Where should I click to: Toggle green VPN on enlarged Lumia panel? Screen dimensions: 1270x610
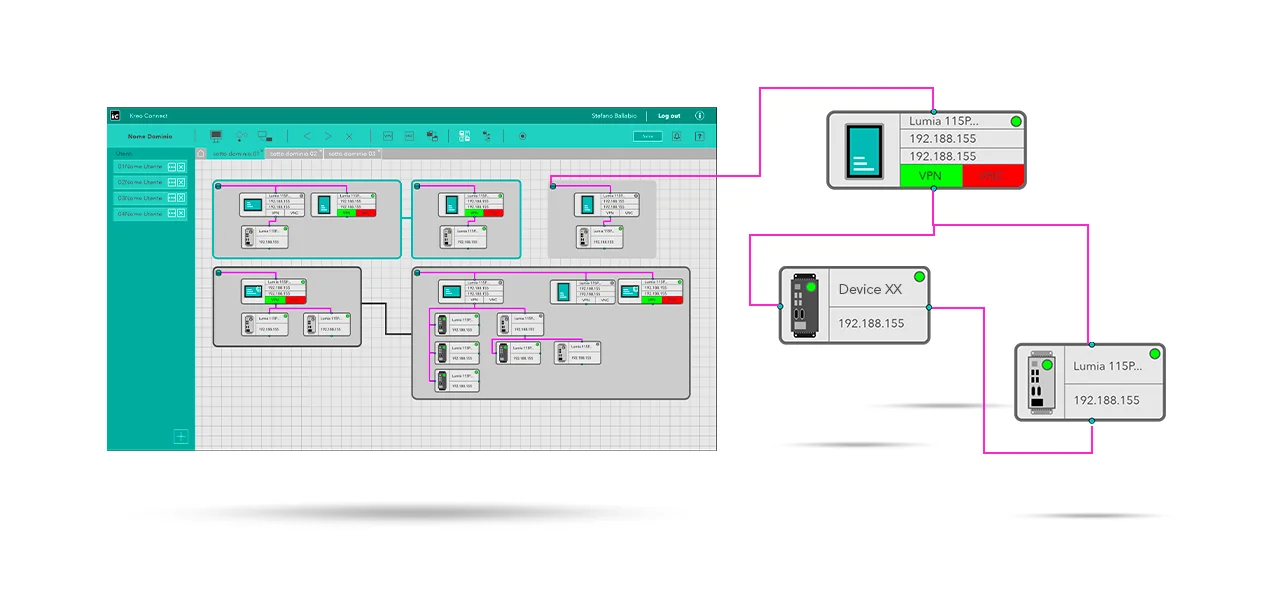[x=930, y=176]
